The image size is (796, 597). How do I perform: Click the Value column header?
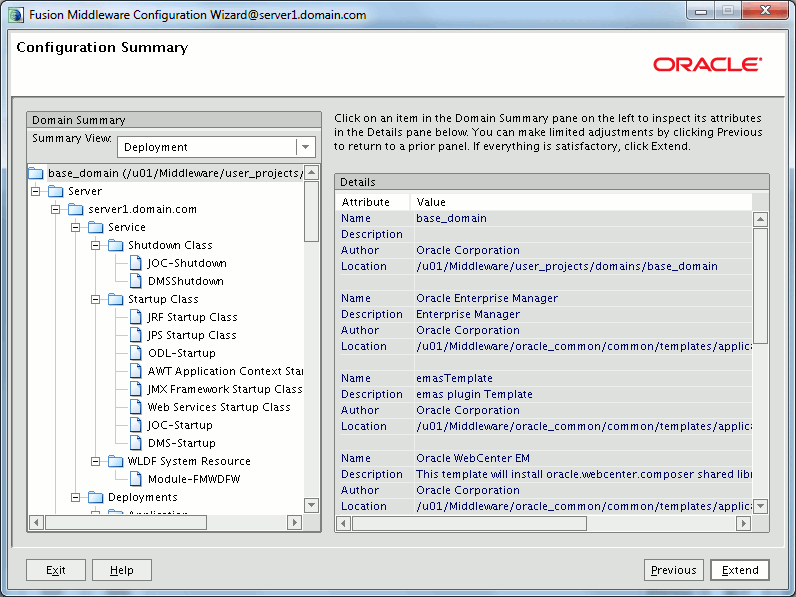pos(581,202)
